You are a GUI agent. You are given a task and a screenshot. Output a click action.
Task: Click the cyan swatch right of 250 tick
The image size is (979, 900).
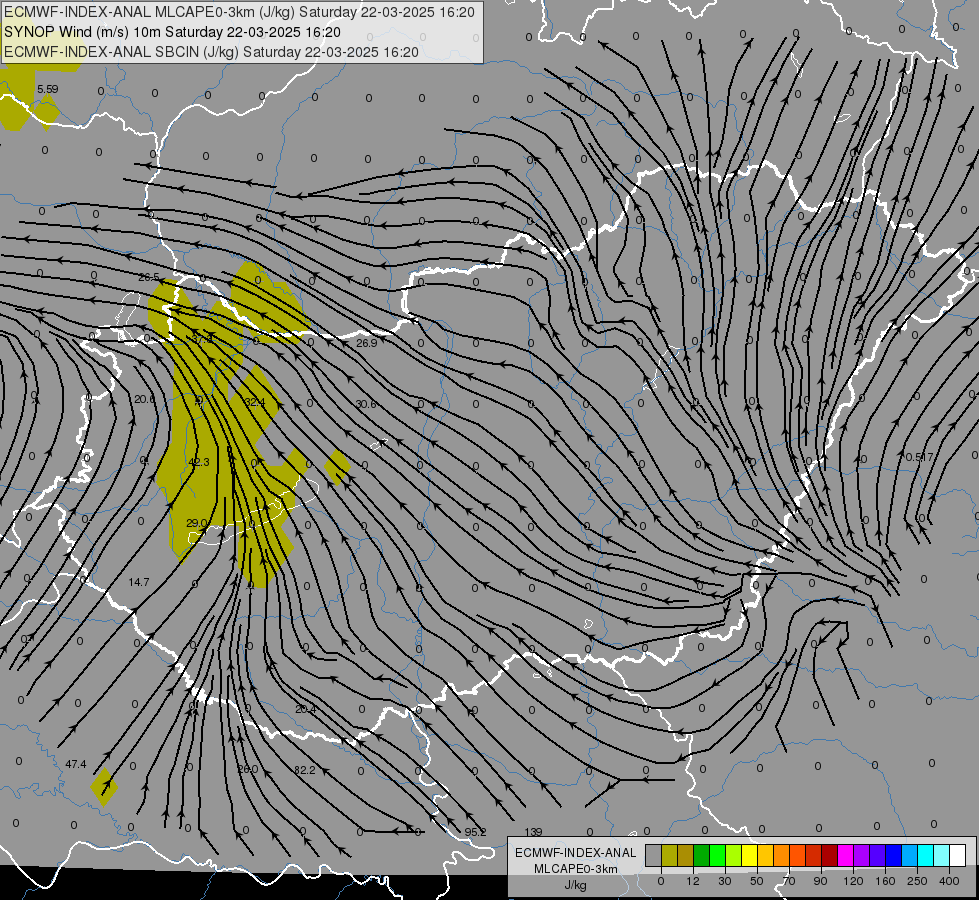926,855
